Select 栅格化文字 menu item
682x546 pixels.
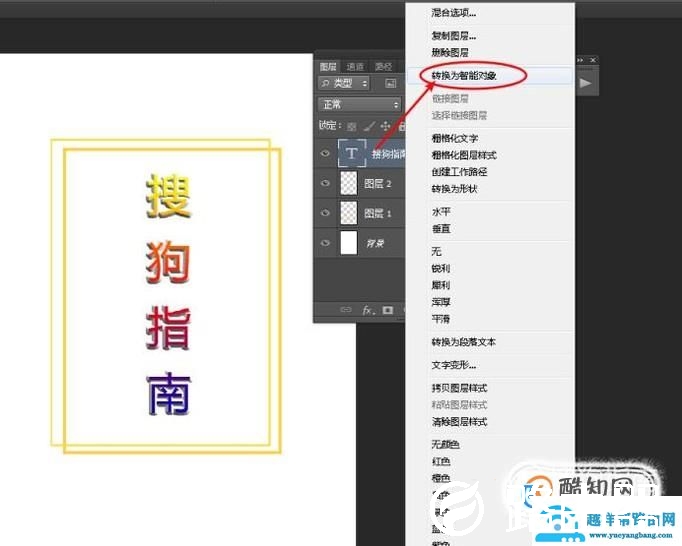point(455,138)
